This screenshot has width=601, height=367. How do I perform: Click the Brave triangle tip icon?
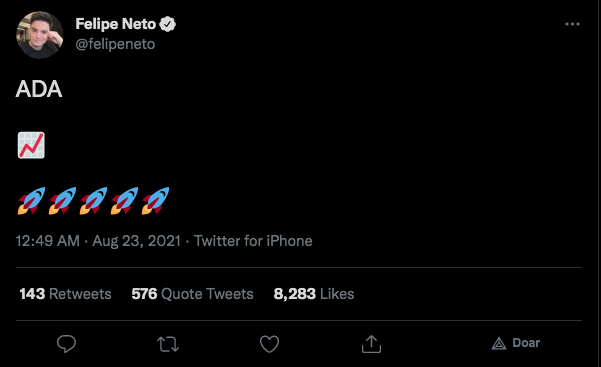[x=499, y=343]
